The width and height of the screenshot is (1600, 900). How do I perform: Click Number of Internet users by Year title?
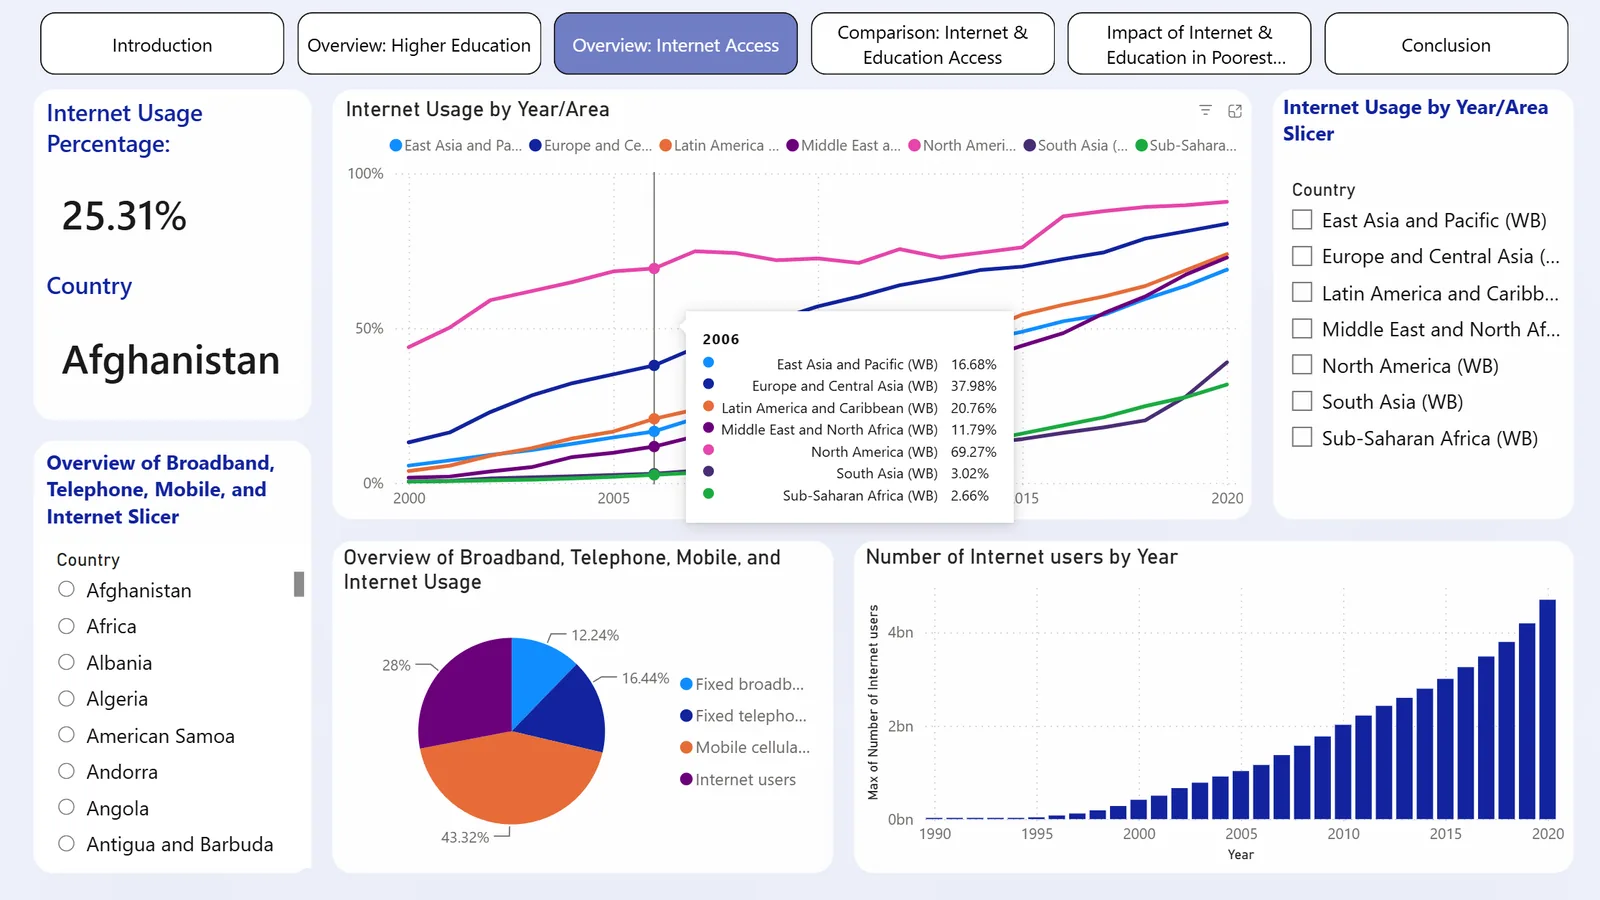[x=1021, y=557]
